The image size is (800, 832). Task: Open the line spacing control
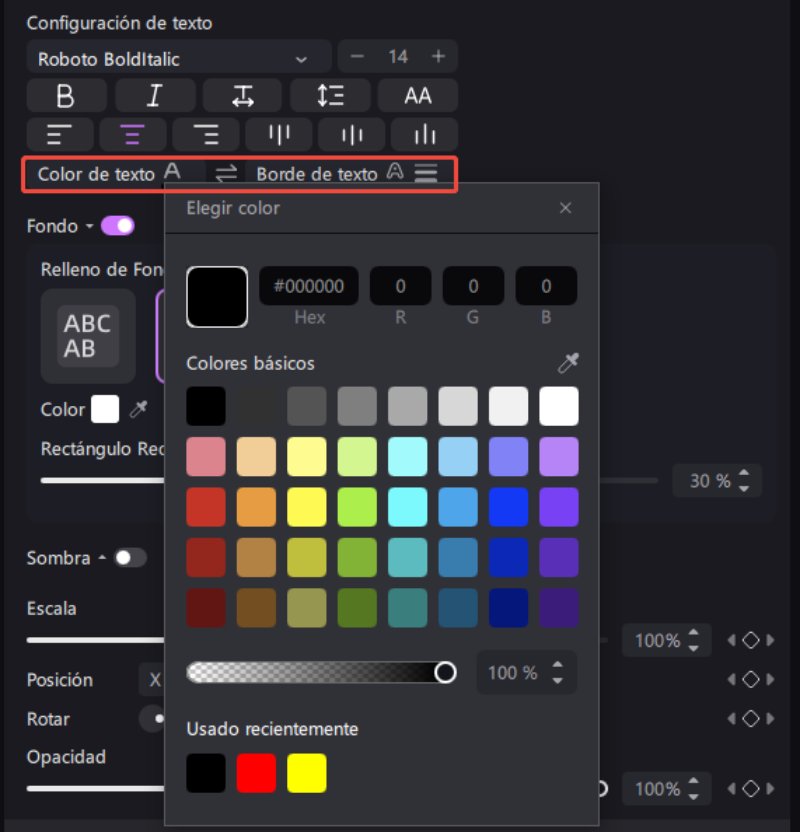coord(330,95)
